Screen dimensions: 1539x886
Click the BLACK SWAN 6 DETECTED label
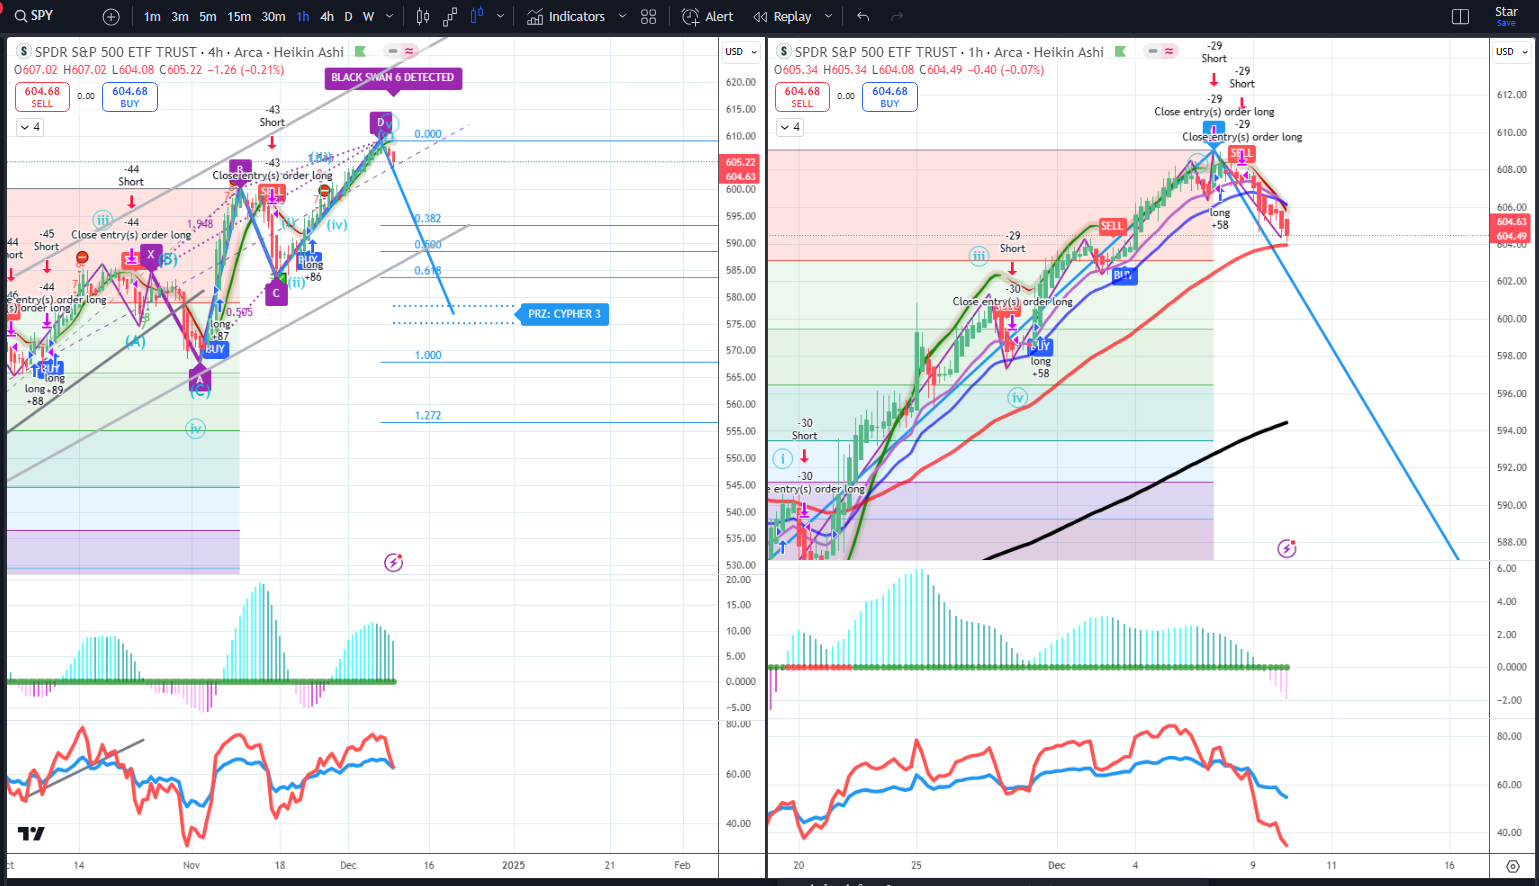393,77
